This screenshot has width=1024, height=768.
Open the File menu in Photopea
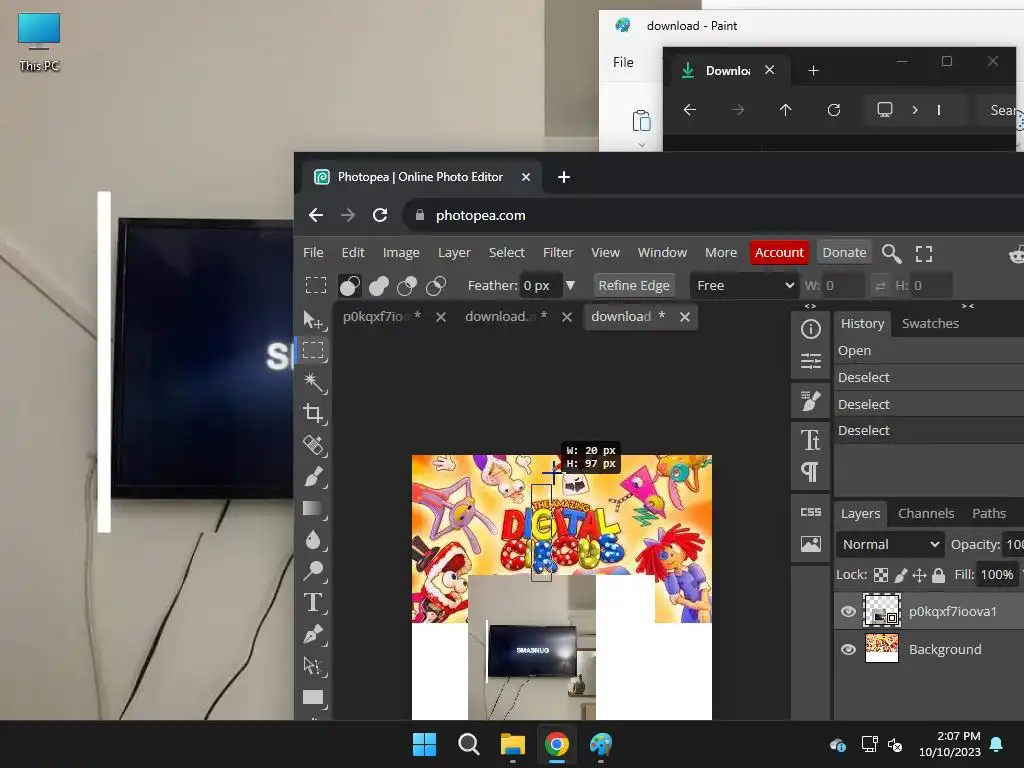313,253
